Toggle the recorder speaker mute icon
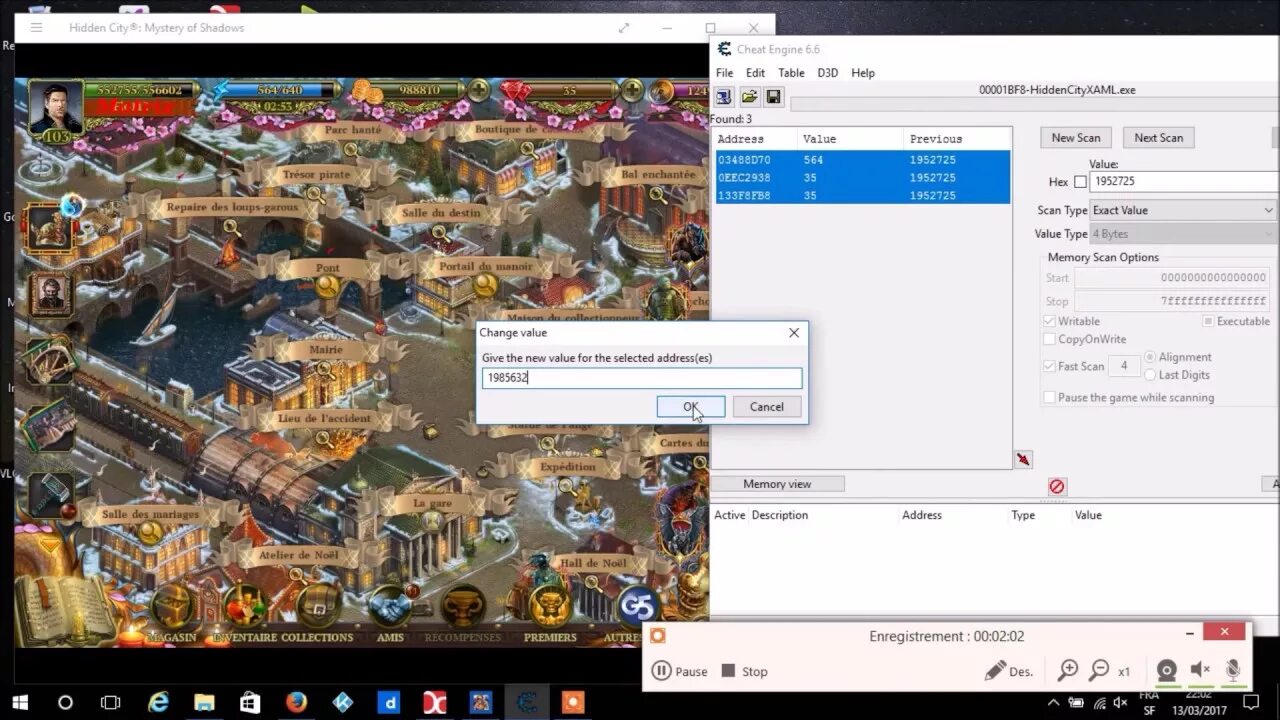Image resolution: width=1280 pixels, height=720 pixels. pos(1200,670)
